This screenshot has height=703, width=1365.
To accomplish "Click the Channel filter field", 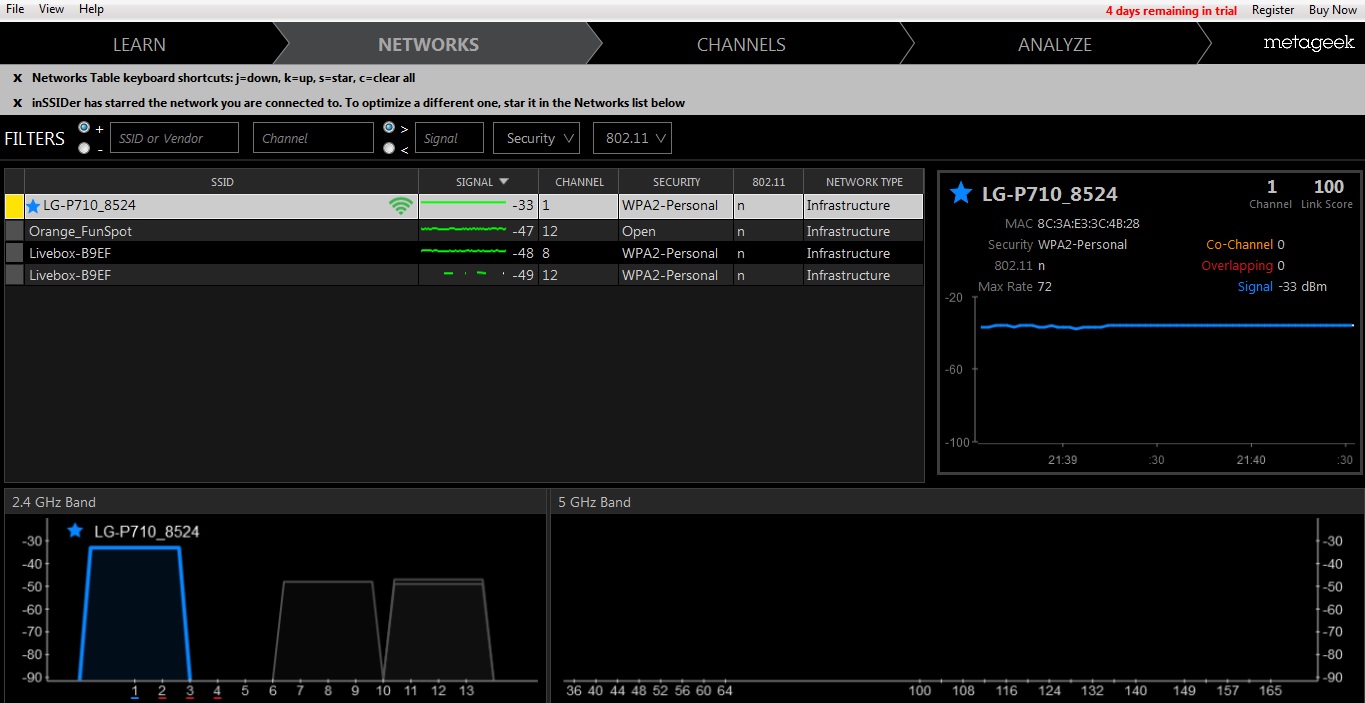I will 313,138.
